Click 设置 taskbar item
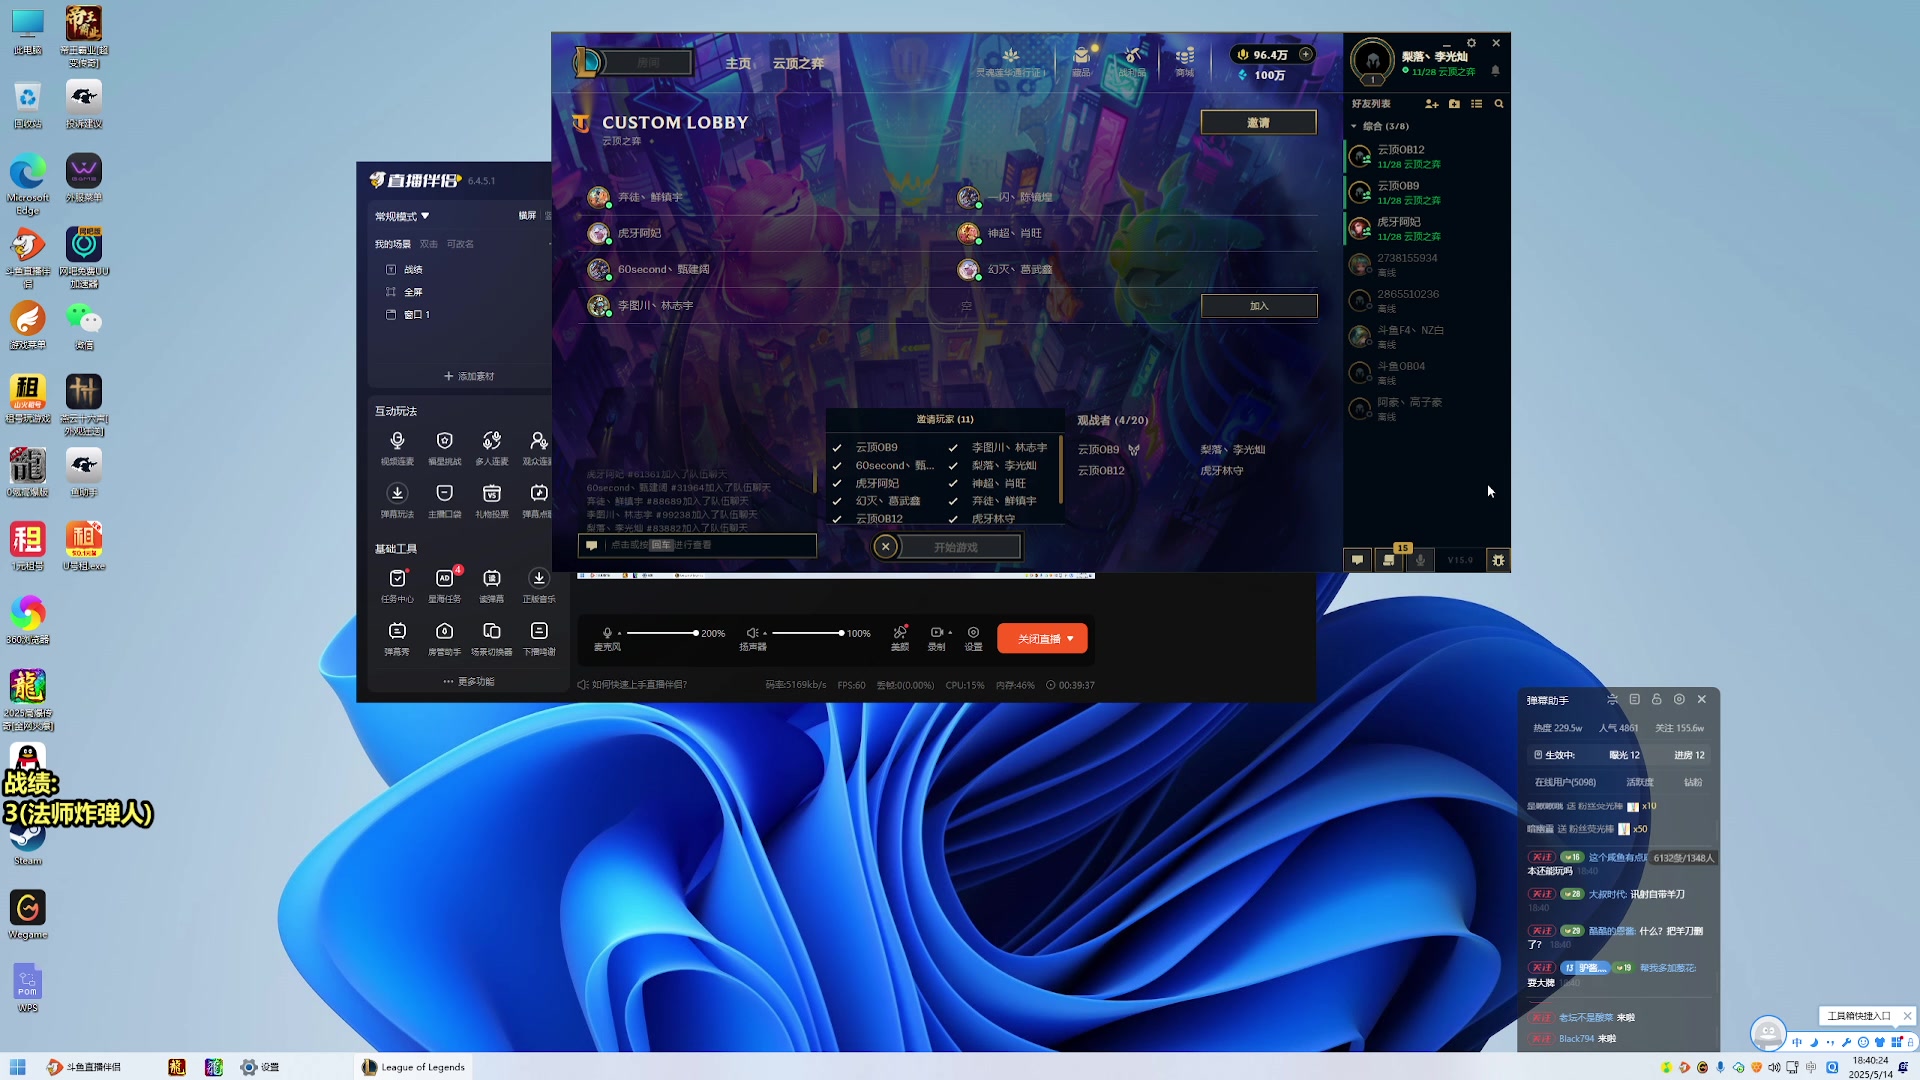Image resolution: width=1920 pixels, height=1080 pixels. click(260, 1067)
